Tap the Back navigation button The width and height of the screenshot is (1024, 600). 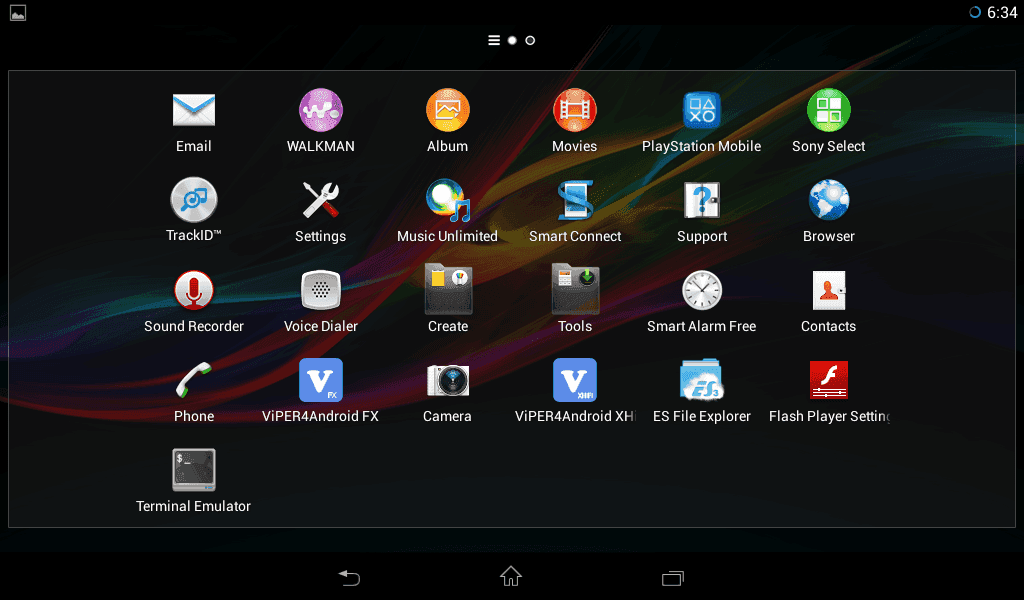coord(349,577)
